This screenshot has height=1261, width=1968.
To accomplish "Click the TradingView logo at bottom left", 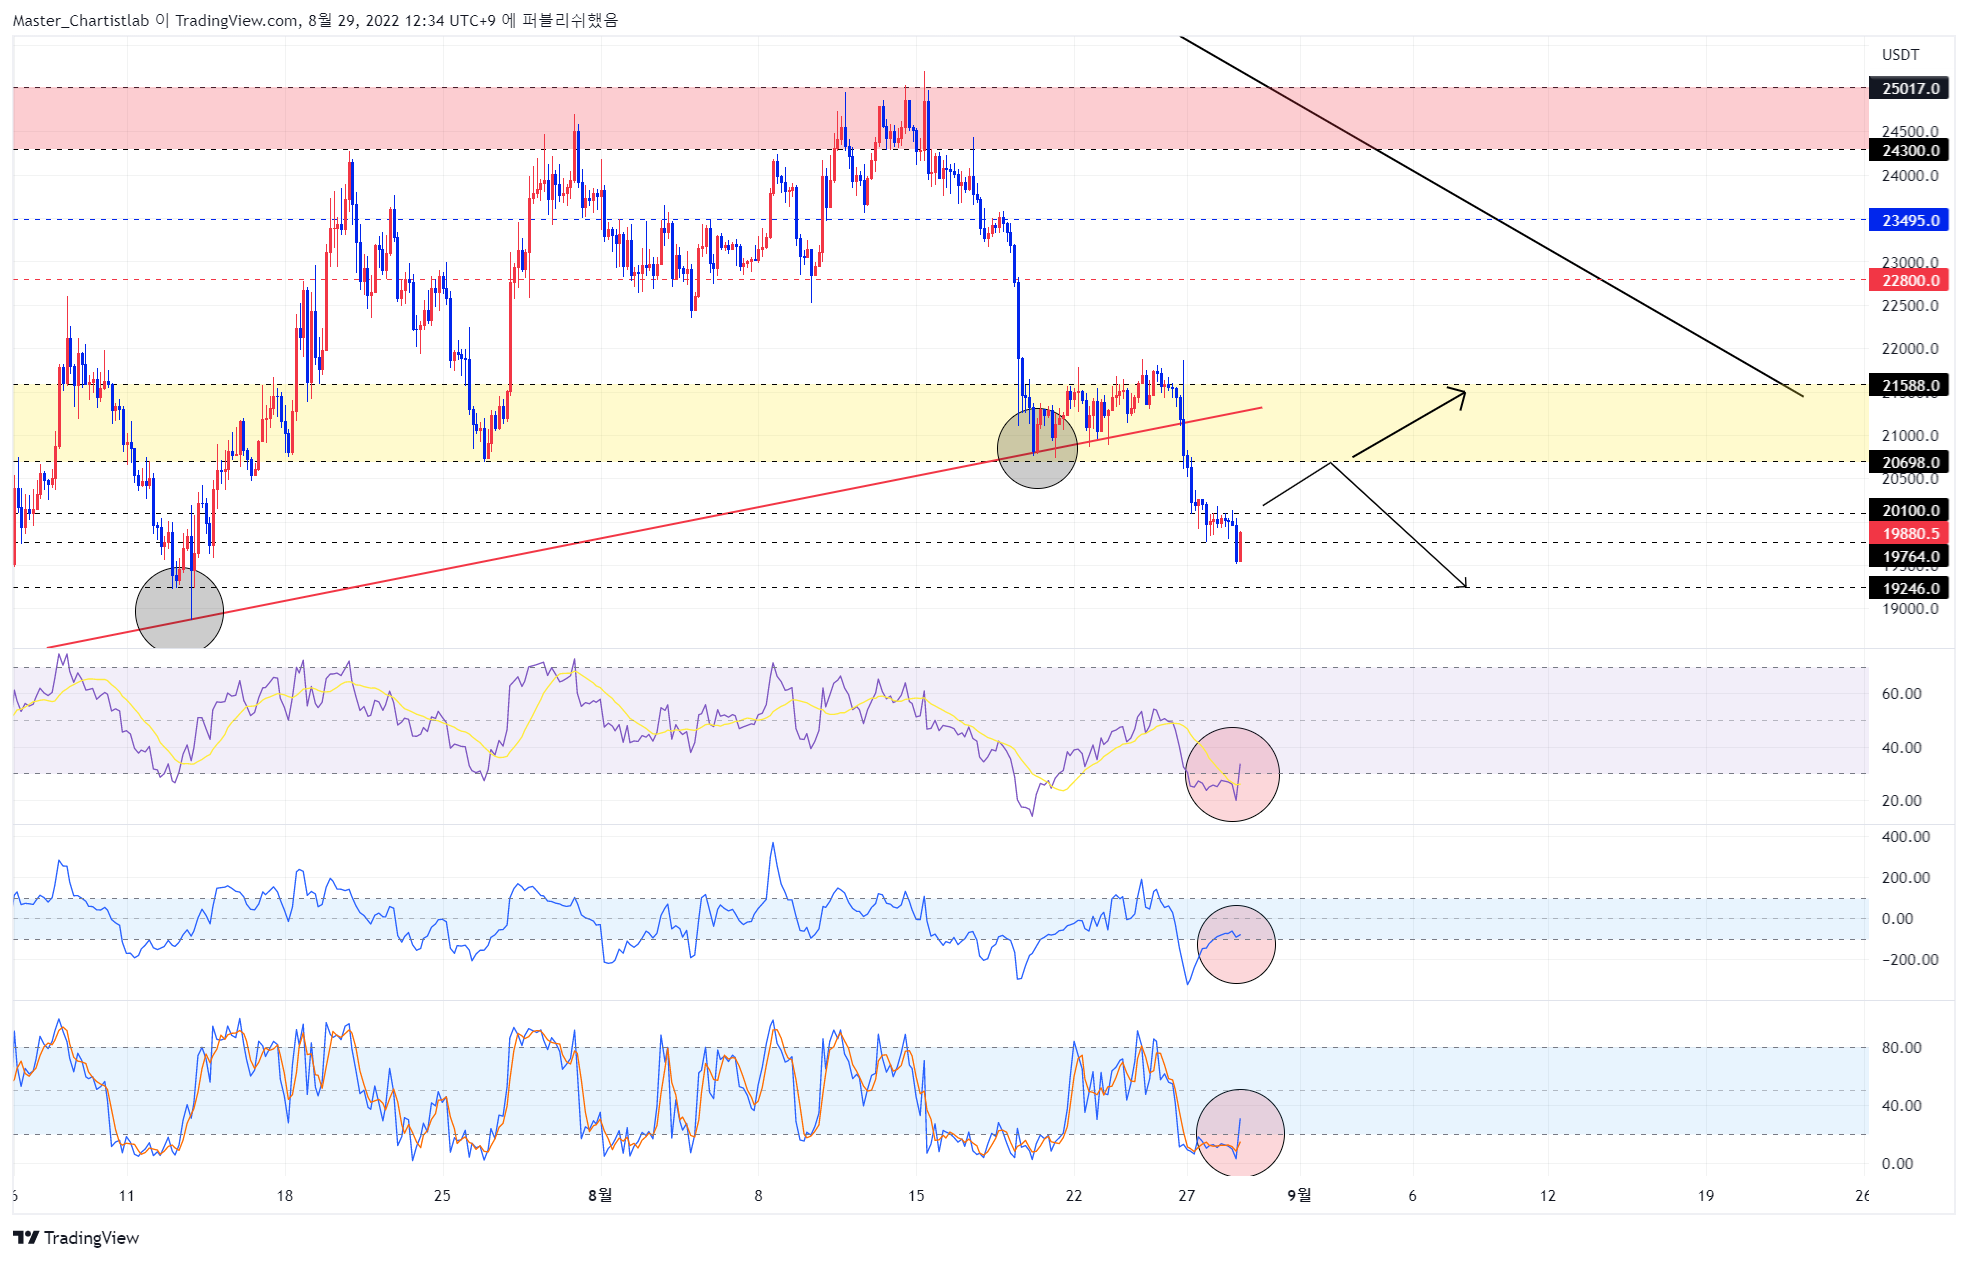I will pyautogui.click(x=76, y=1237).
